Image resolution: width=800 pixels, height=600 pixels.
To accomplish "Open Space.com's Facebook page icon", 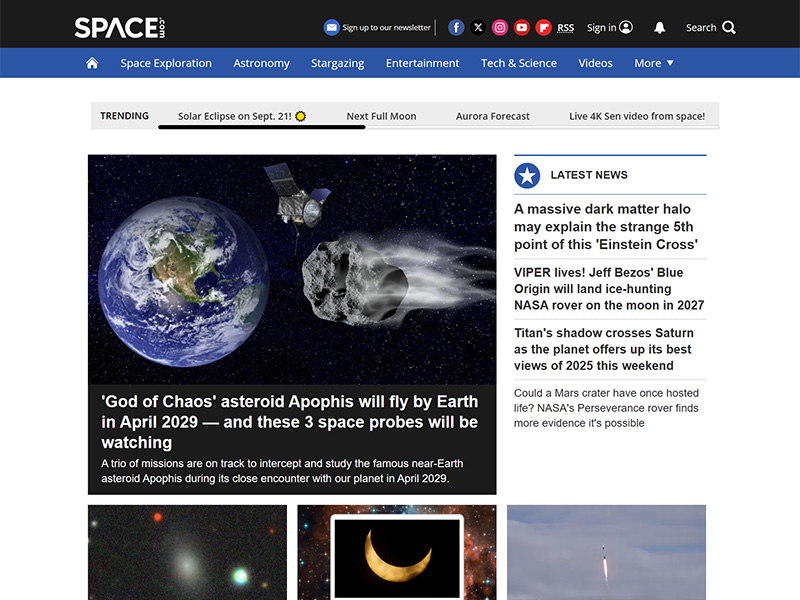I will [455, 27].
